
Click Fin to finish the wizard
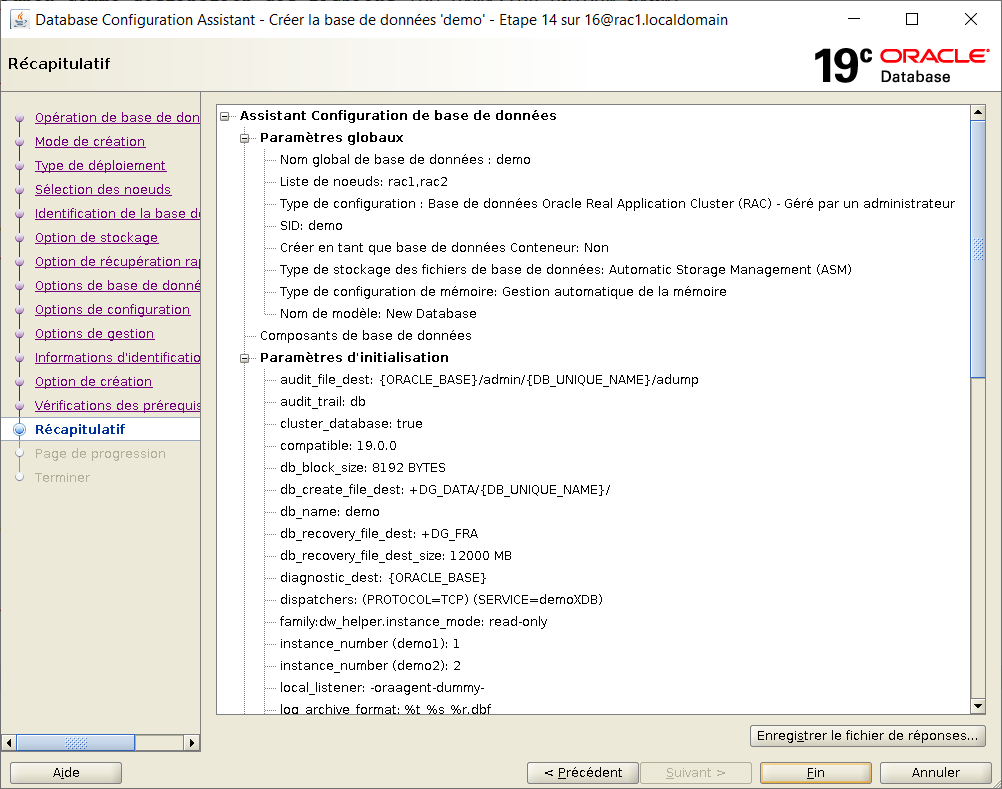tap(815, 772)
